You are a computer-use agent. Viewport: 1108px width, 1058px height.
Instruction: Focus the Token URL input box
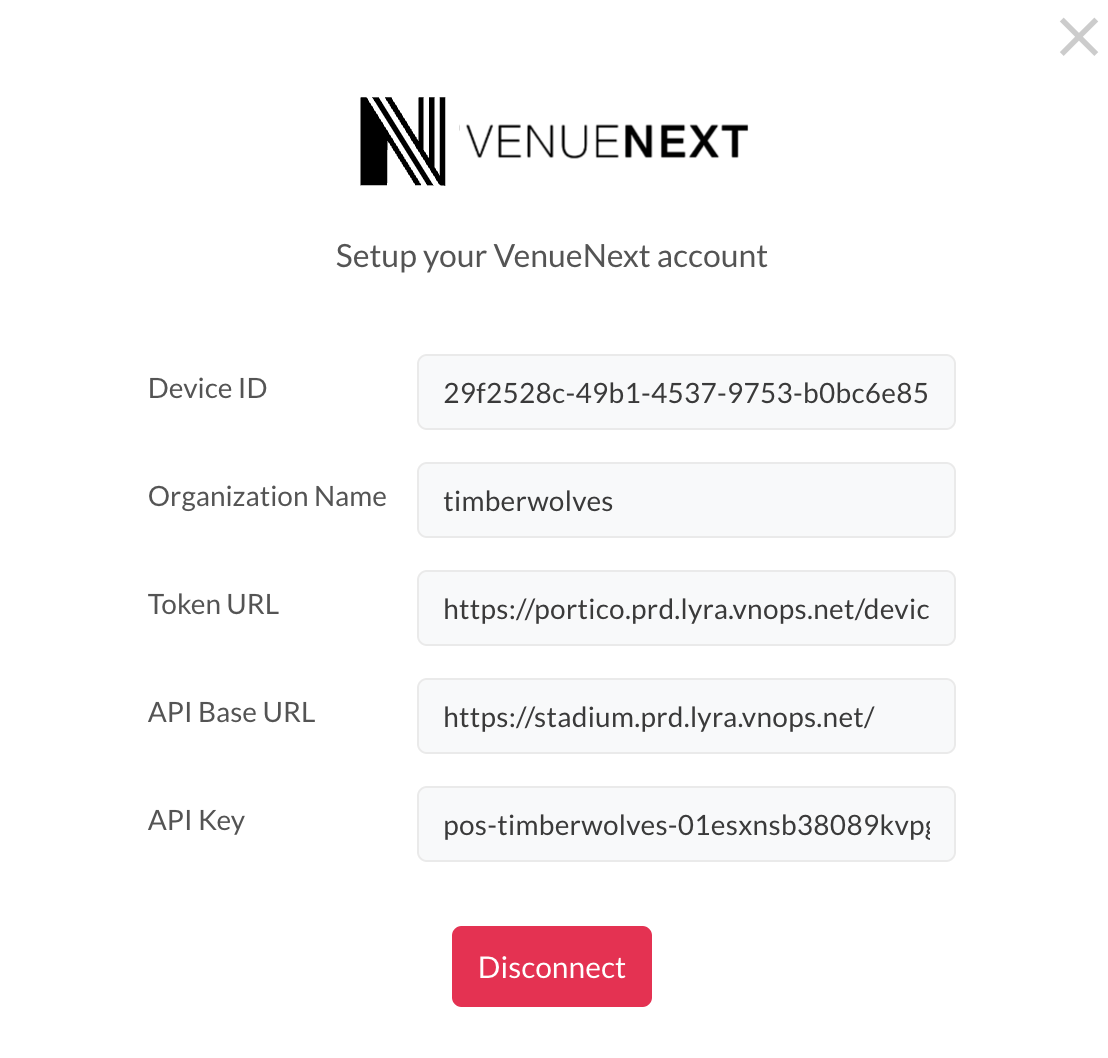click(686, 608)
